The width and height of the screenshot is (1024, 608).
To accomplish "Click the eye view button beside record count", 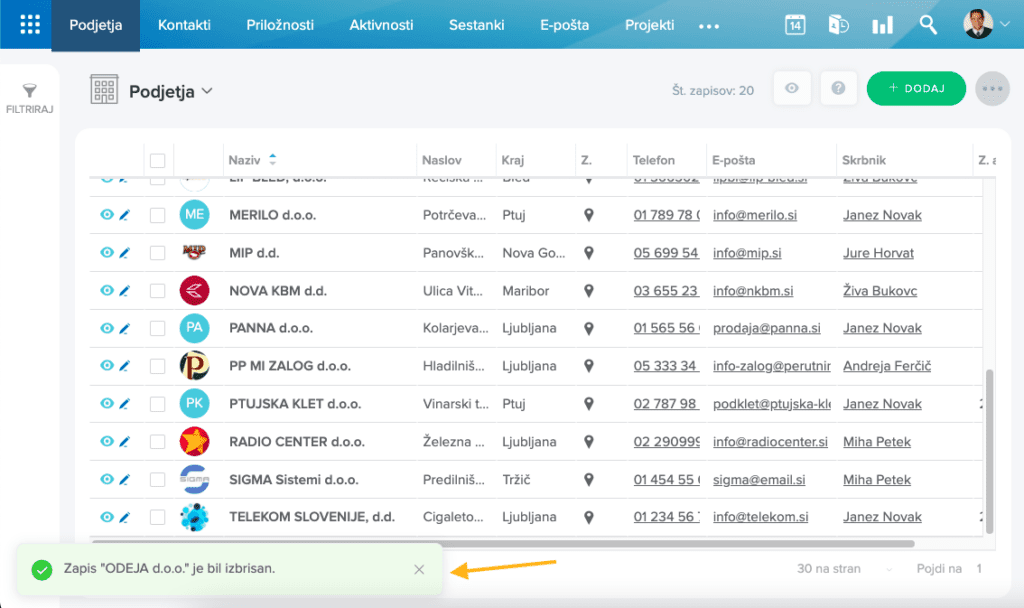I will point(792,88).
